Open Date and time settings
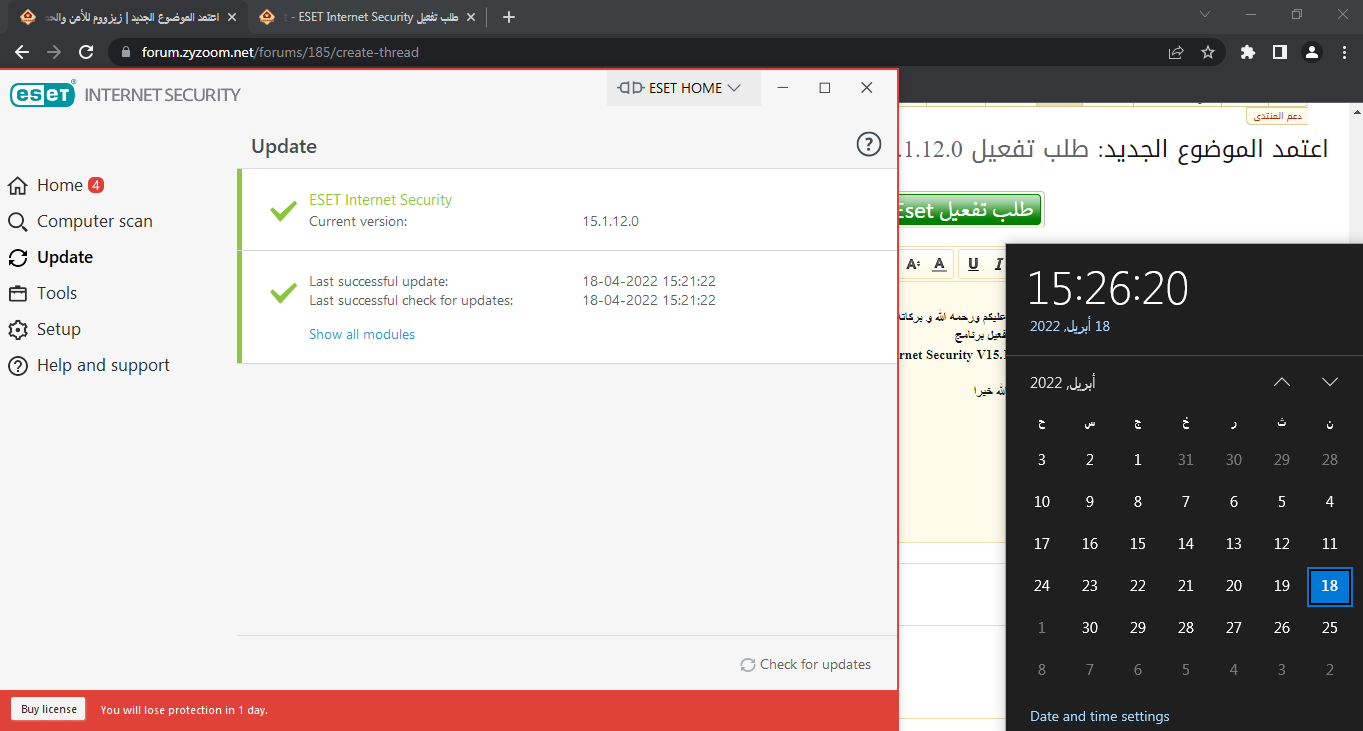The image size is (1363, 731). click(x=1099, y=716)
